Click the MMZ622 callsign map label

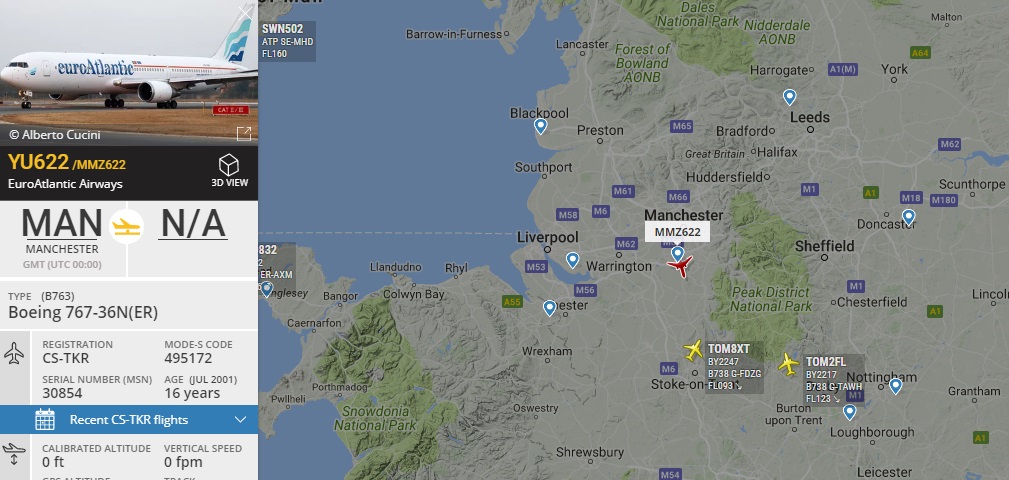(677, 232)
